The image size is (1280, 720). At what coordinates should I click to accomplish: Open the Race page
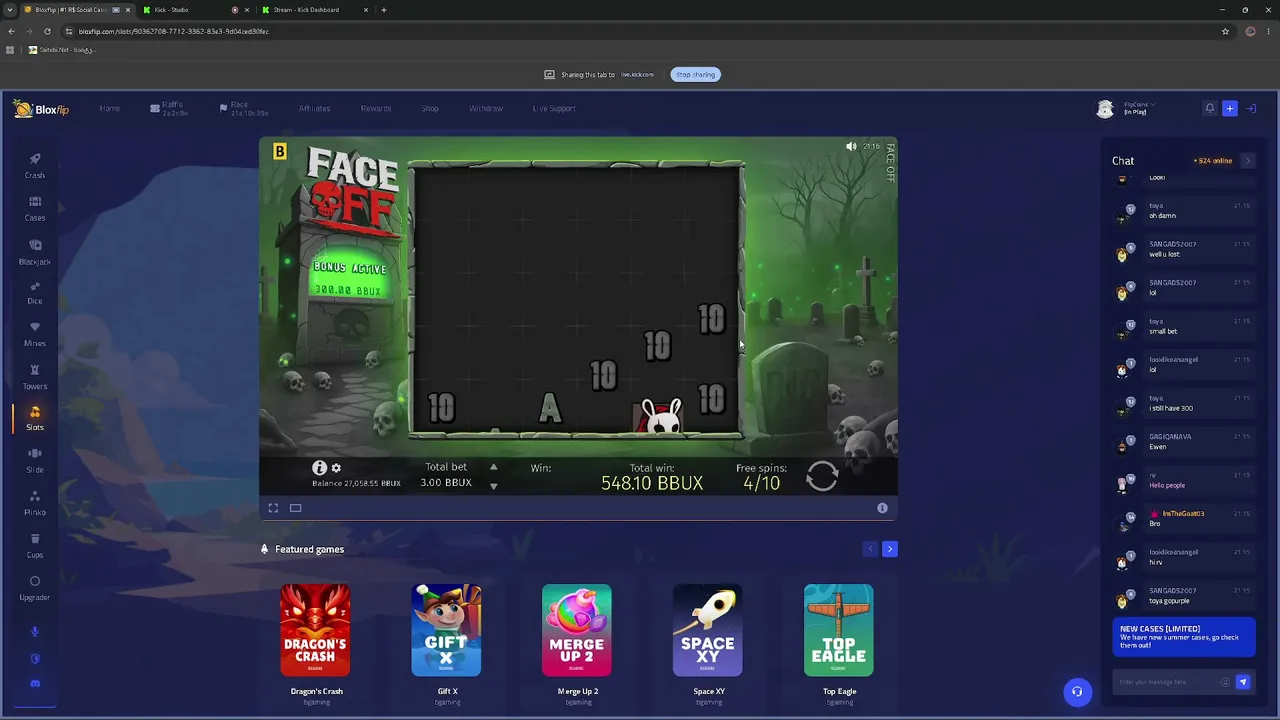244,108
